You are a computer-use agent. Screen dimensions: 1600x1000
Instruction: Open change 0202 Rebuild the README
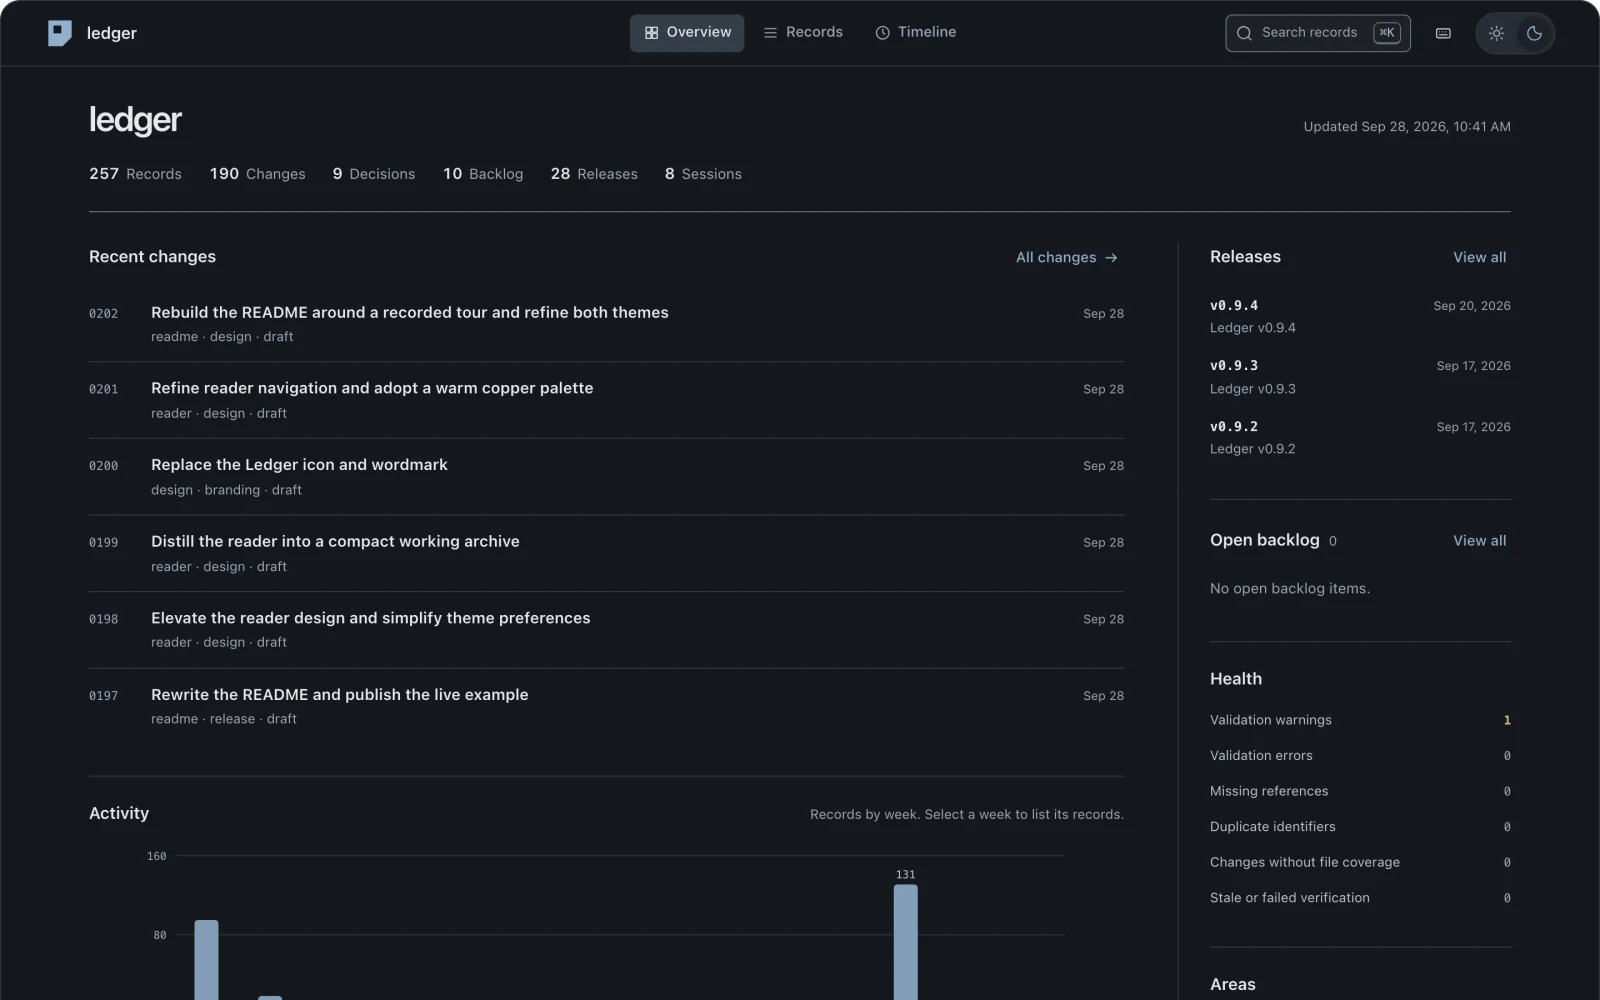pos(606,324)
